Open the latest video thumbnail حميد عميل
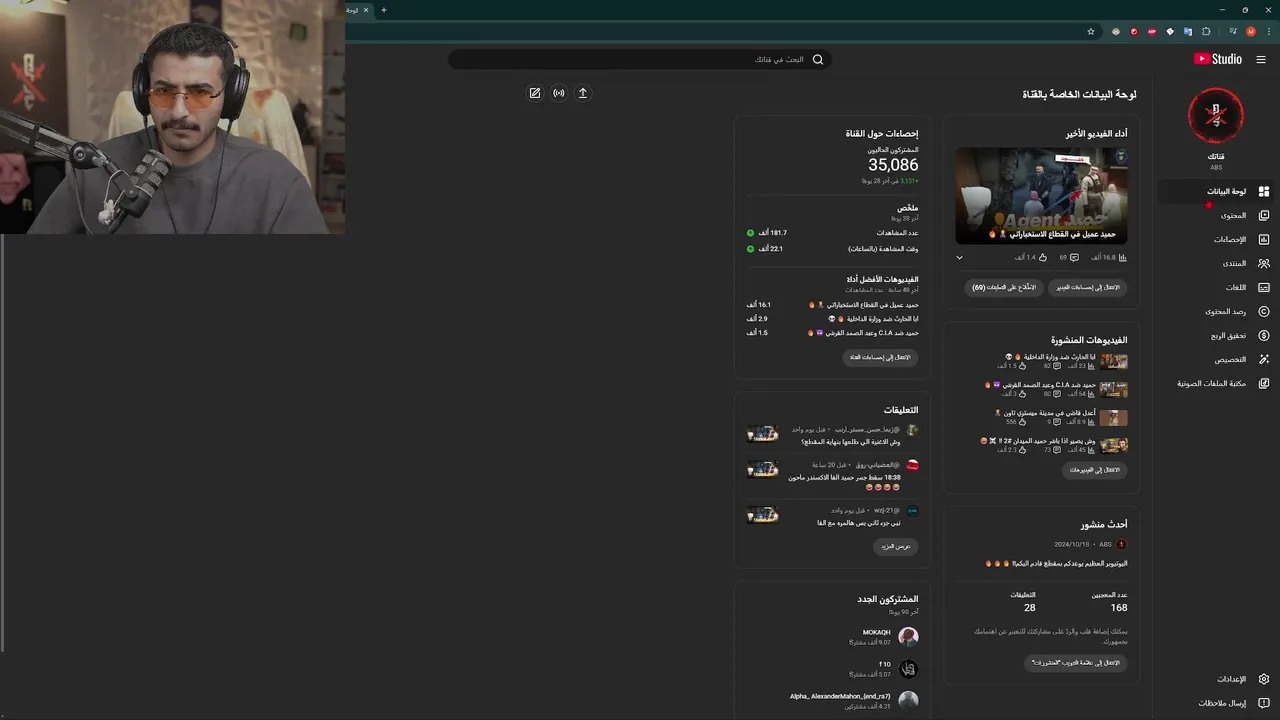1280x720 pixels. tap(1041, 195)
